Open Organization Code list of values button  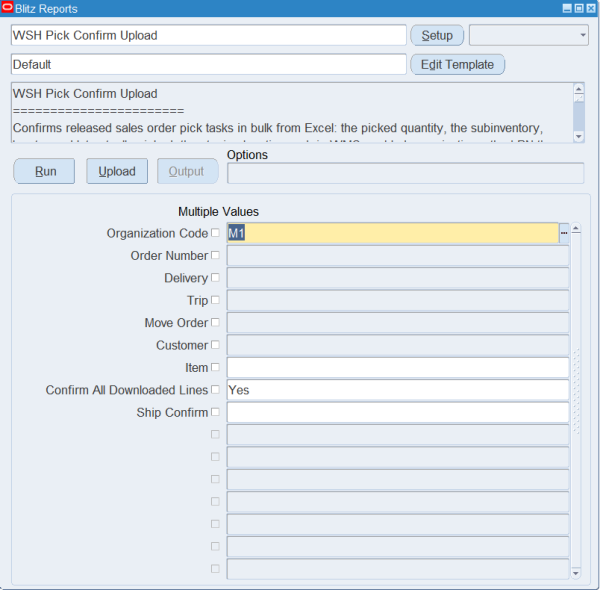click(564, 233)
